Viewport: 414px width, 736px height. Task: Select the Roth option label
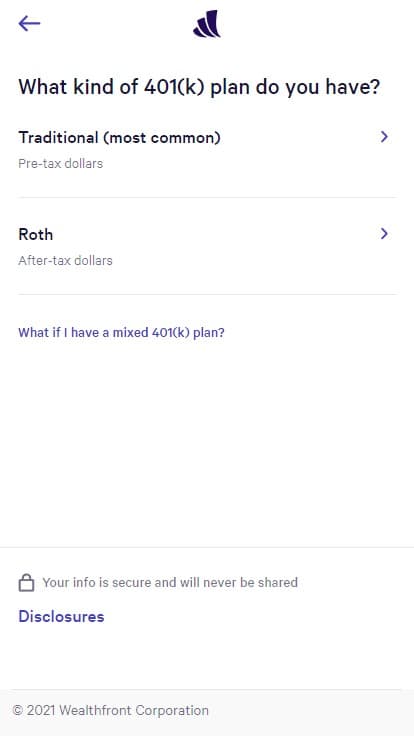(x=36, y=234)
